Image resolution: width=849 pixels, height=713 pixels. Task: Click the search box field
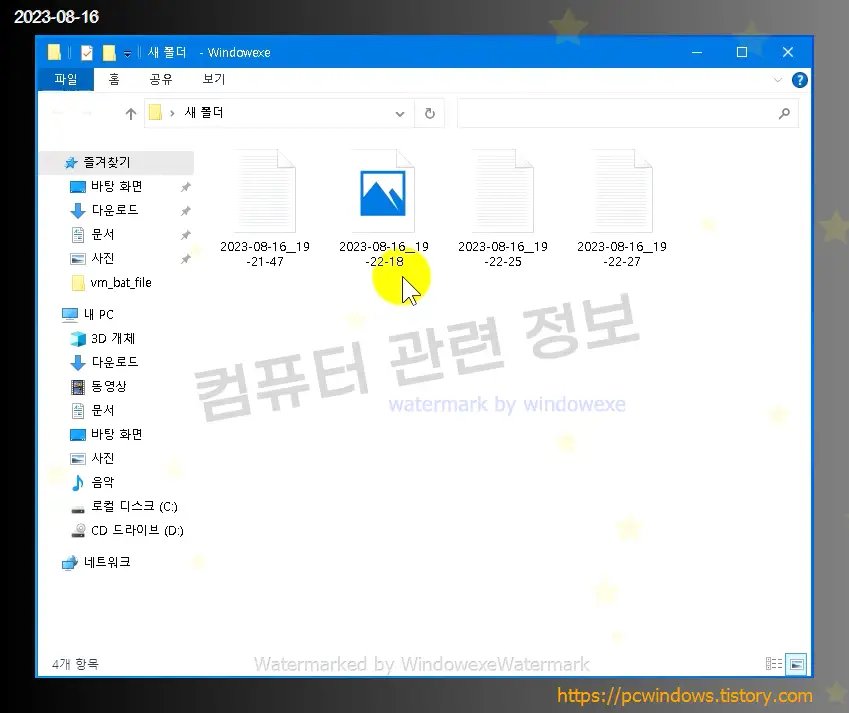tap(628, 114)
